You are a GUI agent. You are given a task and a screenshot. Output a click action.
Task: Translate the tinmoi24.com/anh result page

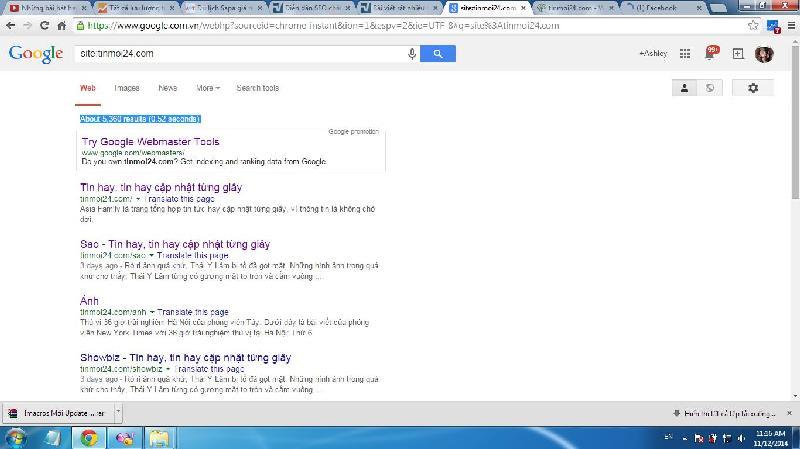coord(193,312)
